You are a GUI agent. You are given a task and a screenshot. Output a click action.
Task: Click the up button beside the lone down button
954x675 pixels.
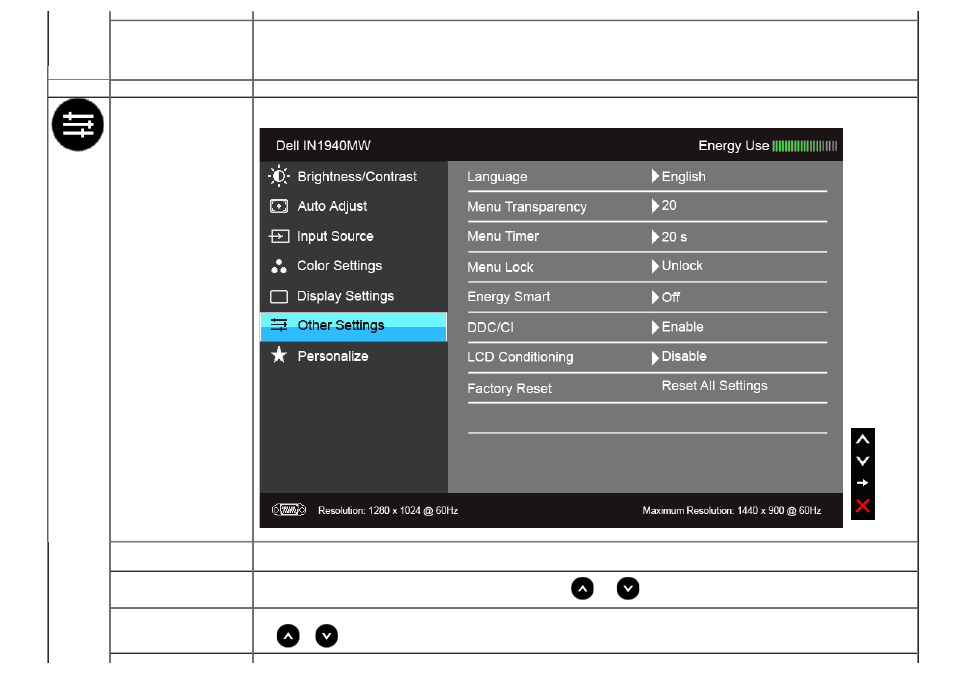point(582,589)
